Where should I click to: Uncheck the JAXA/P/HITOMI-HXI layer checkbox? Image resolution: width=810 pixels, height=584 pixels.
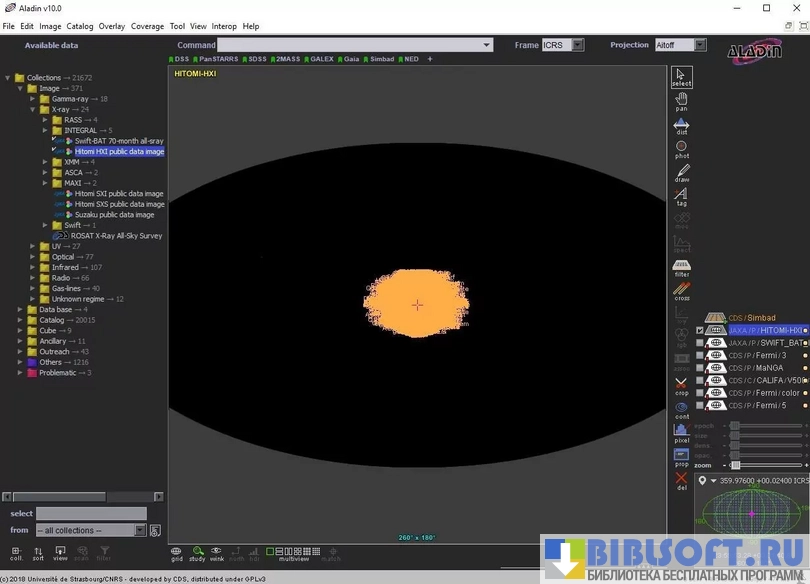pos(700,331)
